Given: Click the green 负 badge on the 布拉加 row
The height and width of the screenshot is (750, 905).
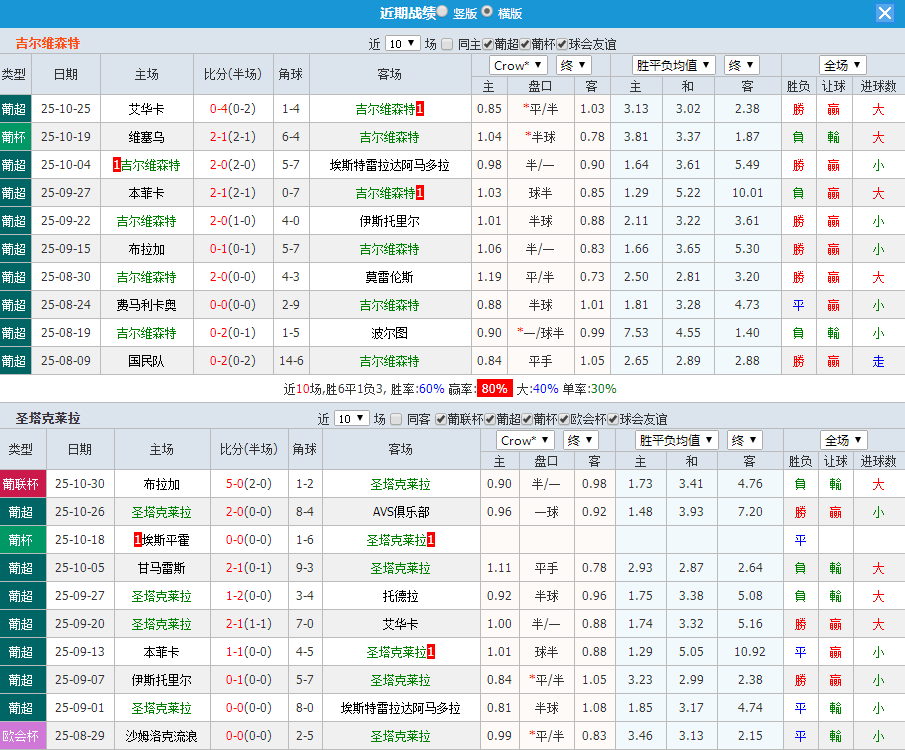Looking at the screenshot, I should tap(798, 483).
